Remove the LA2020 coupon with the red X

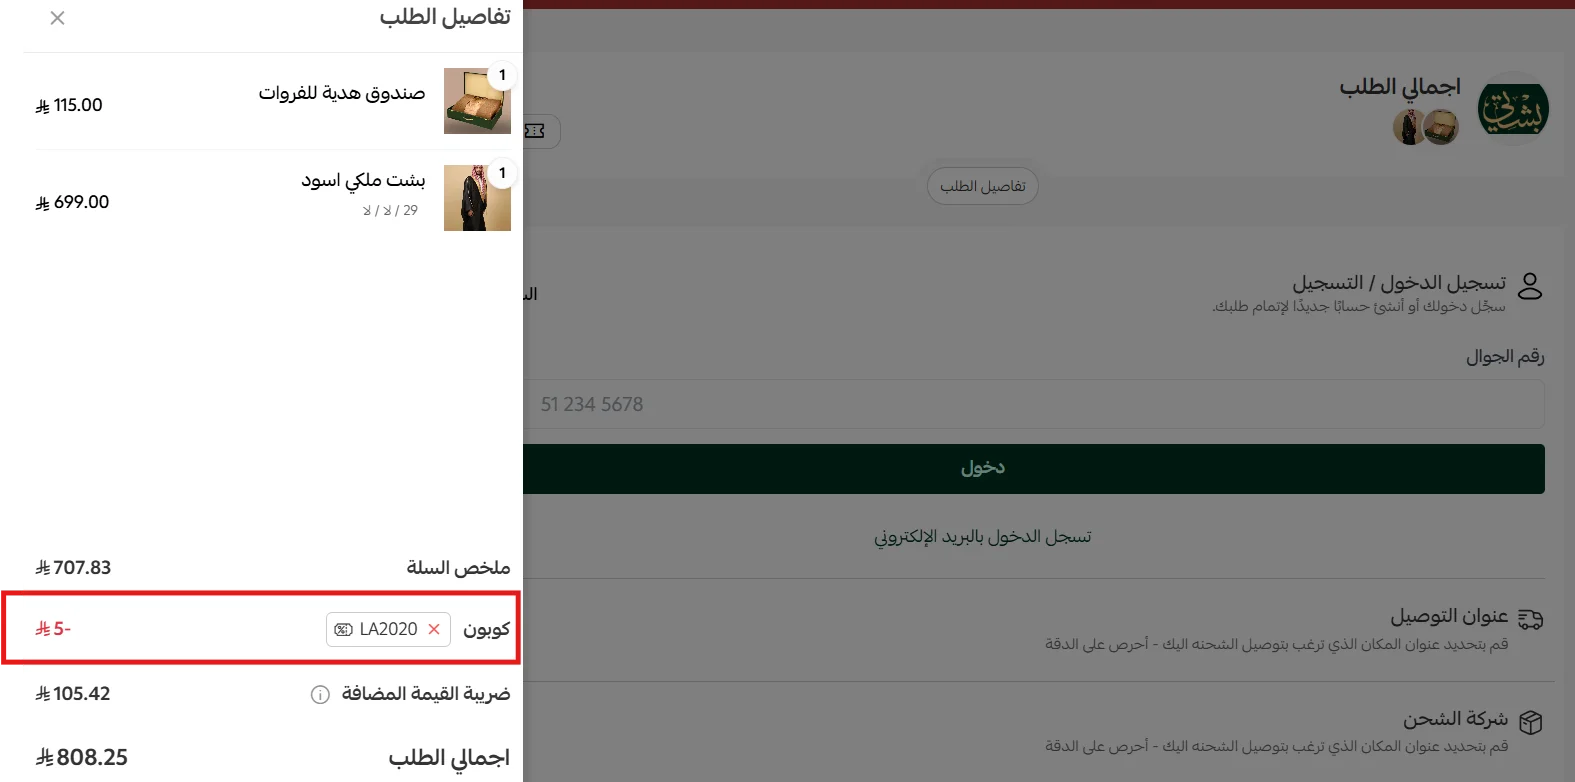pyautogui.click(x=434, y=629)
